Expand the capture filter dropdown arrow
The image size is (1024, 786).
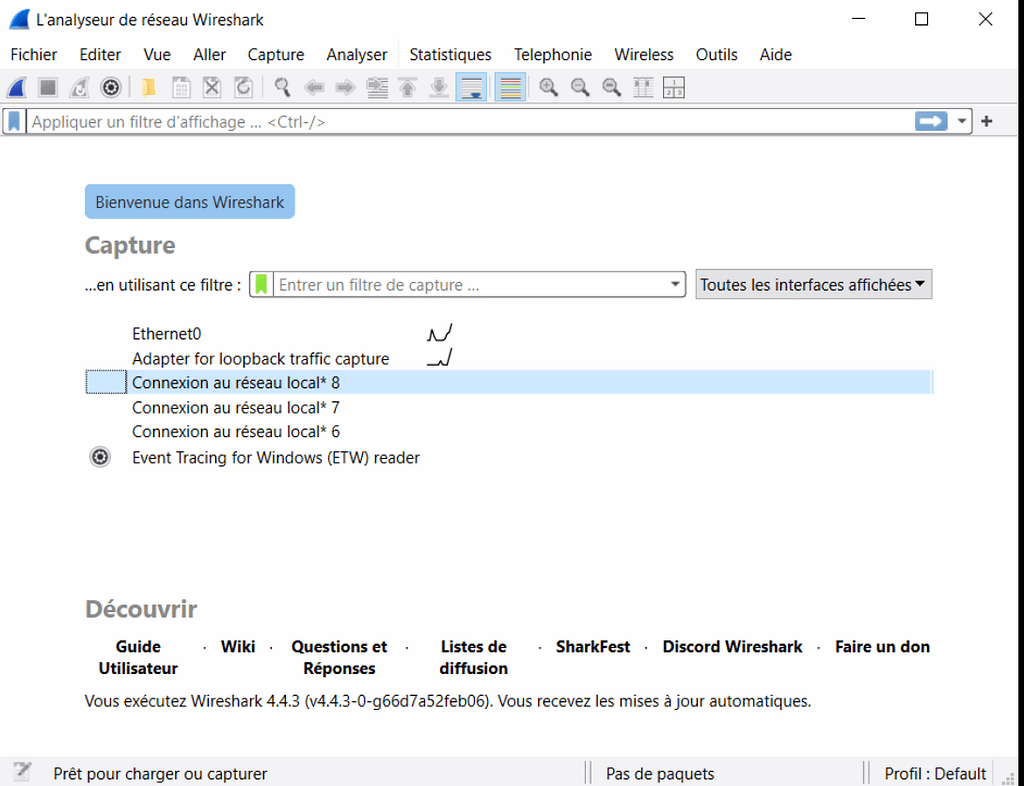click(675, 285)
